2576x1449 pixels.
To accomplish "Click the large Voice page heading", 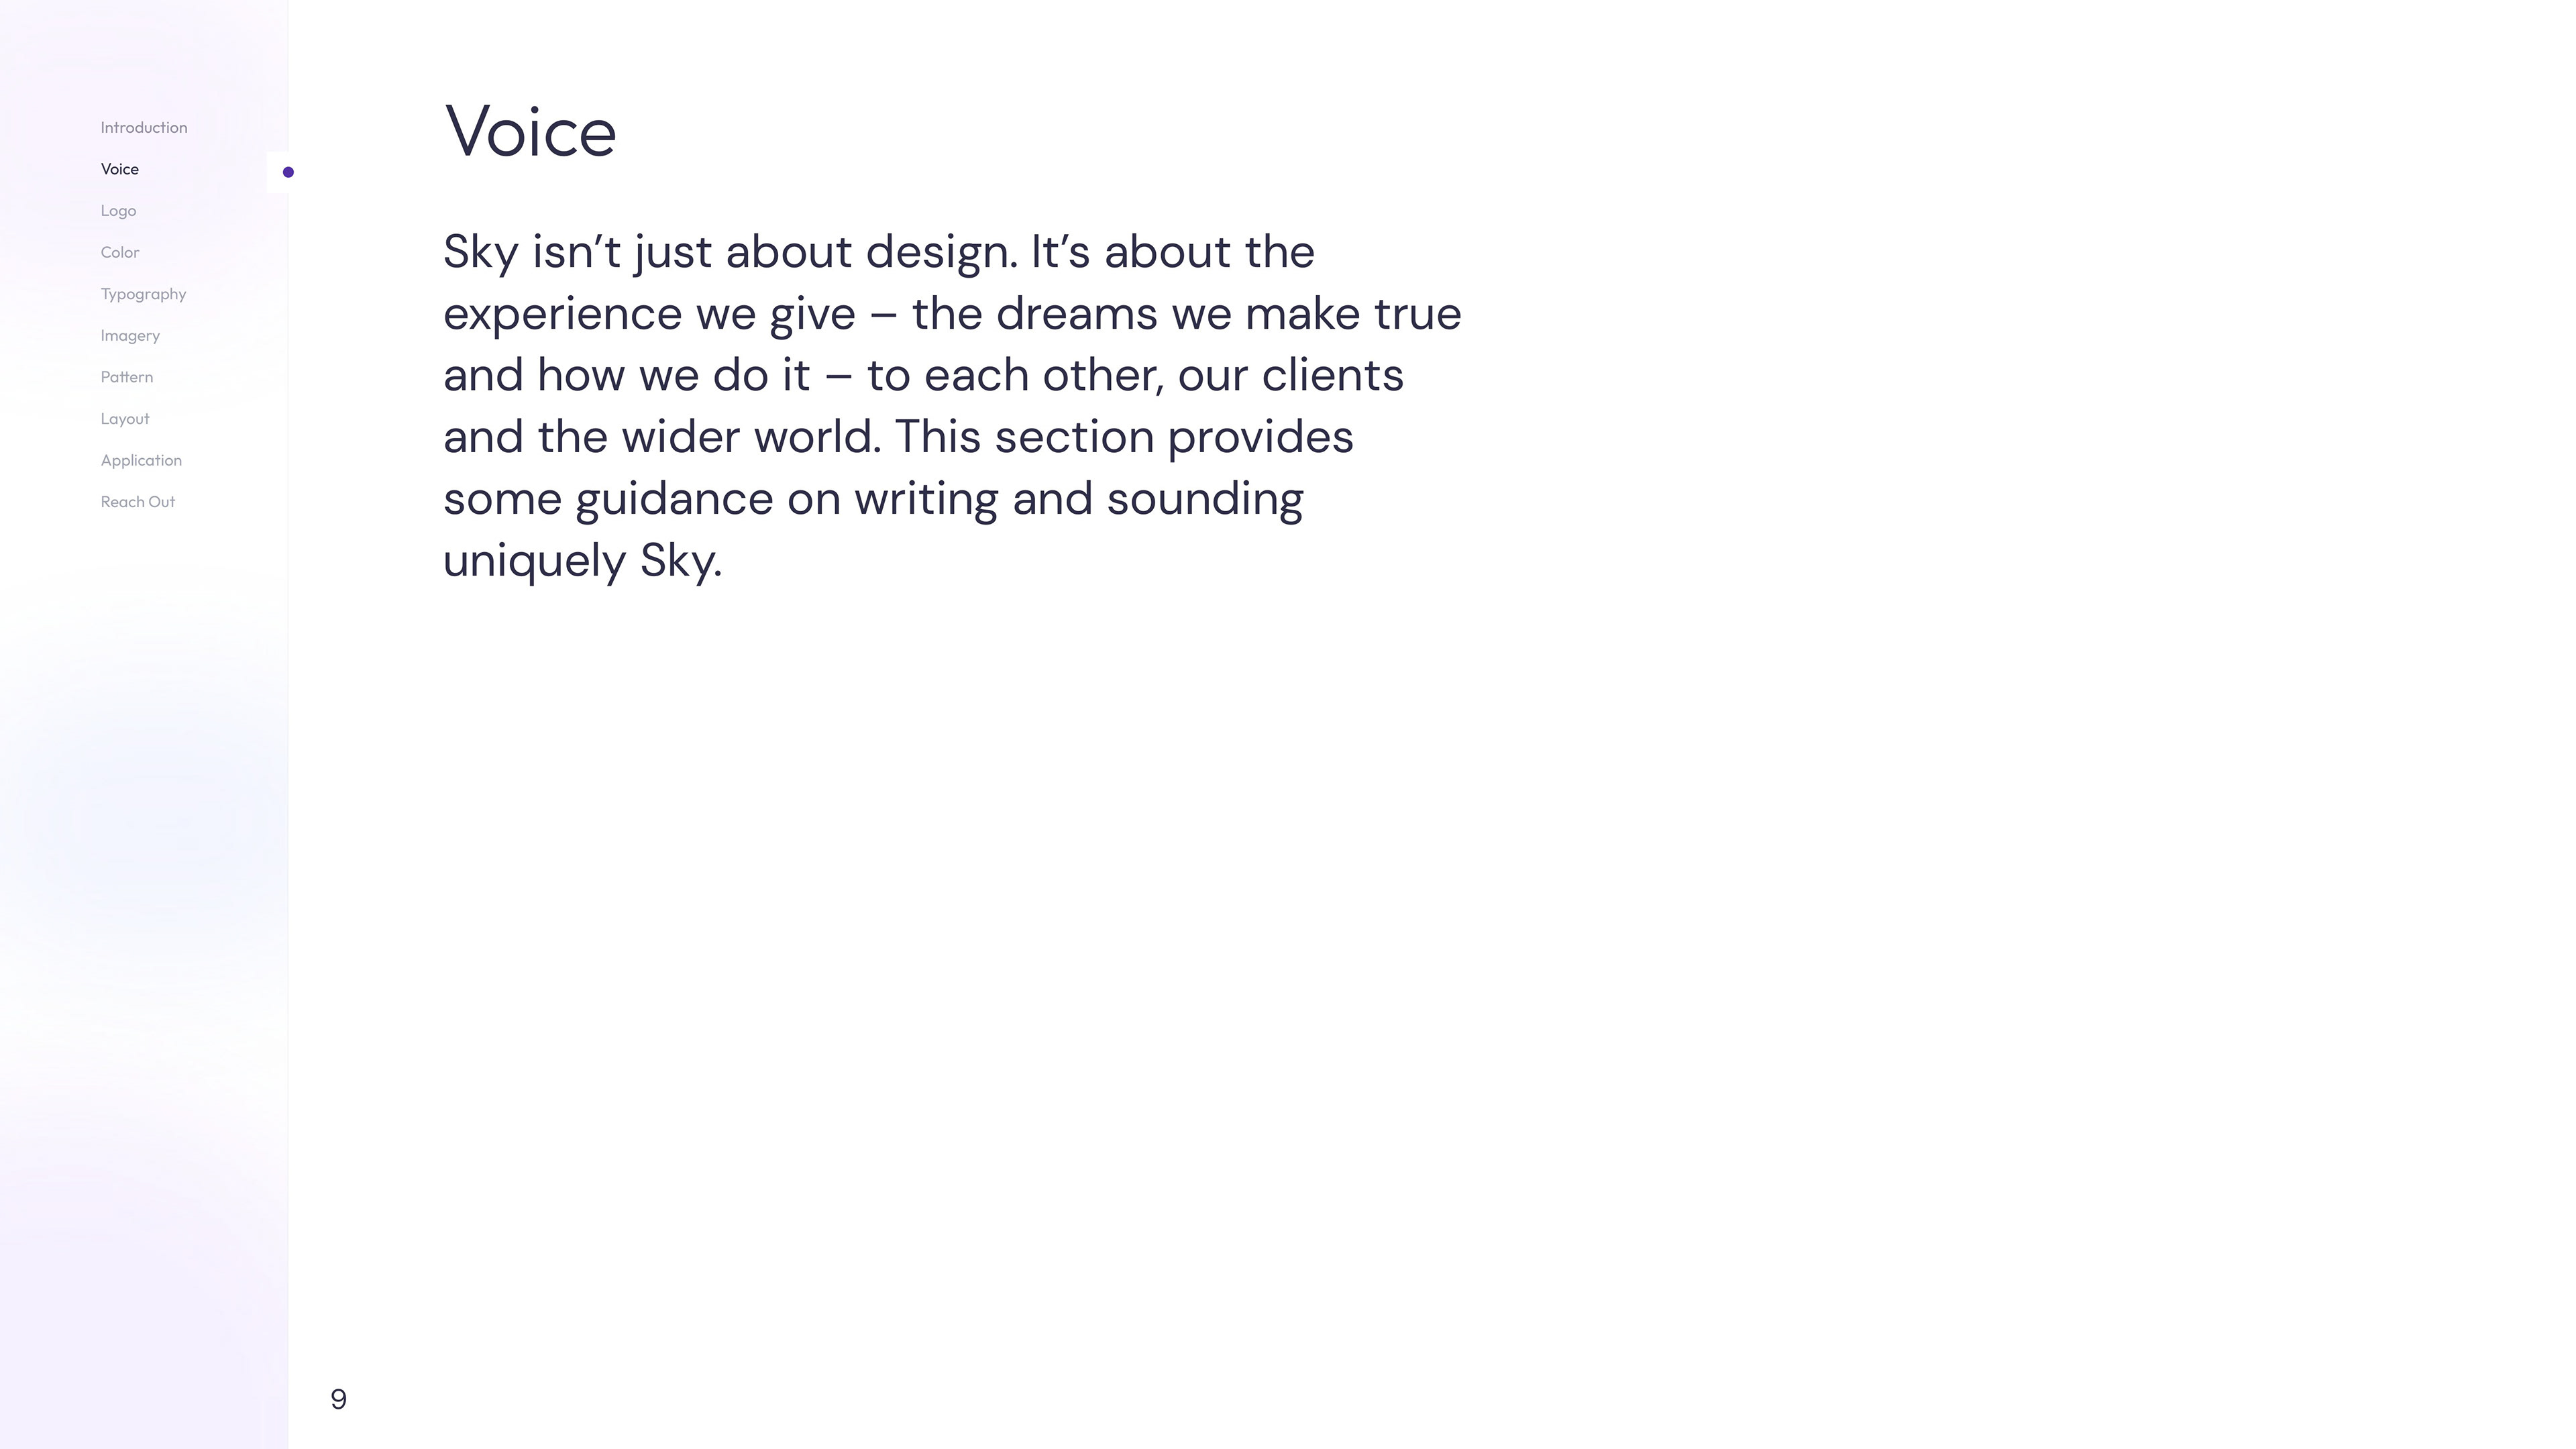I will (530, 132).
